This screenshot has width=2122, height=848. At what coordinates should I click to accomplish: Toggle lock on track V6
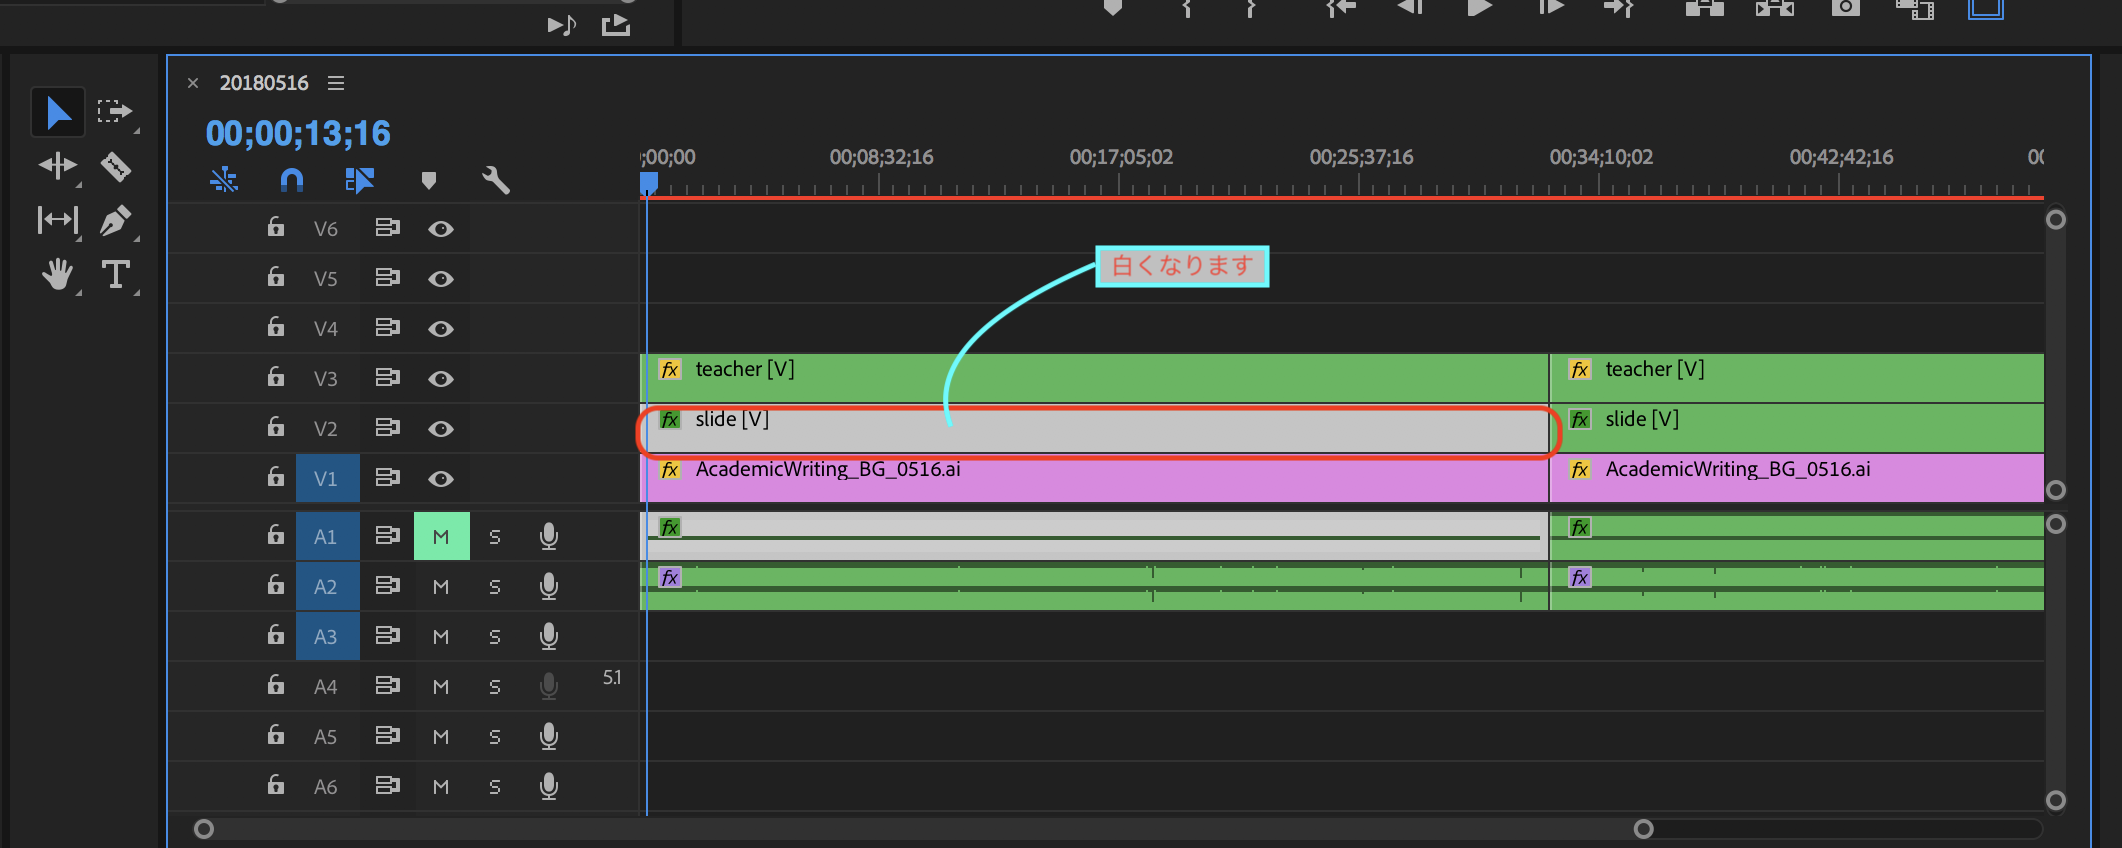[276, 228]
